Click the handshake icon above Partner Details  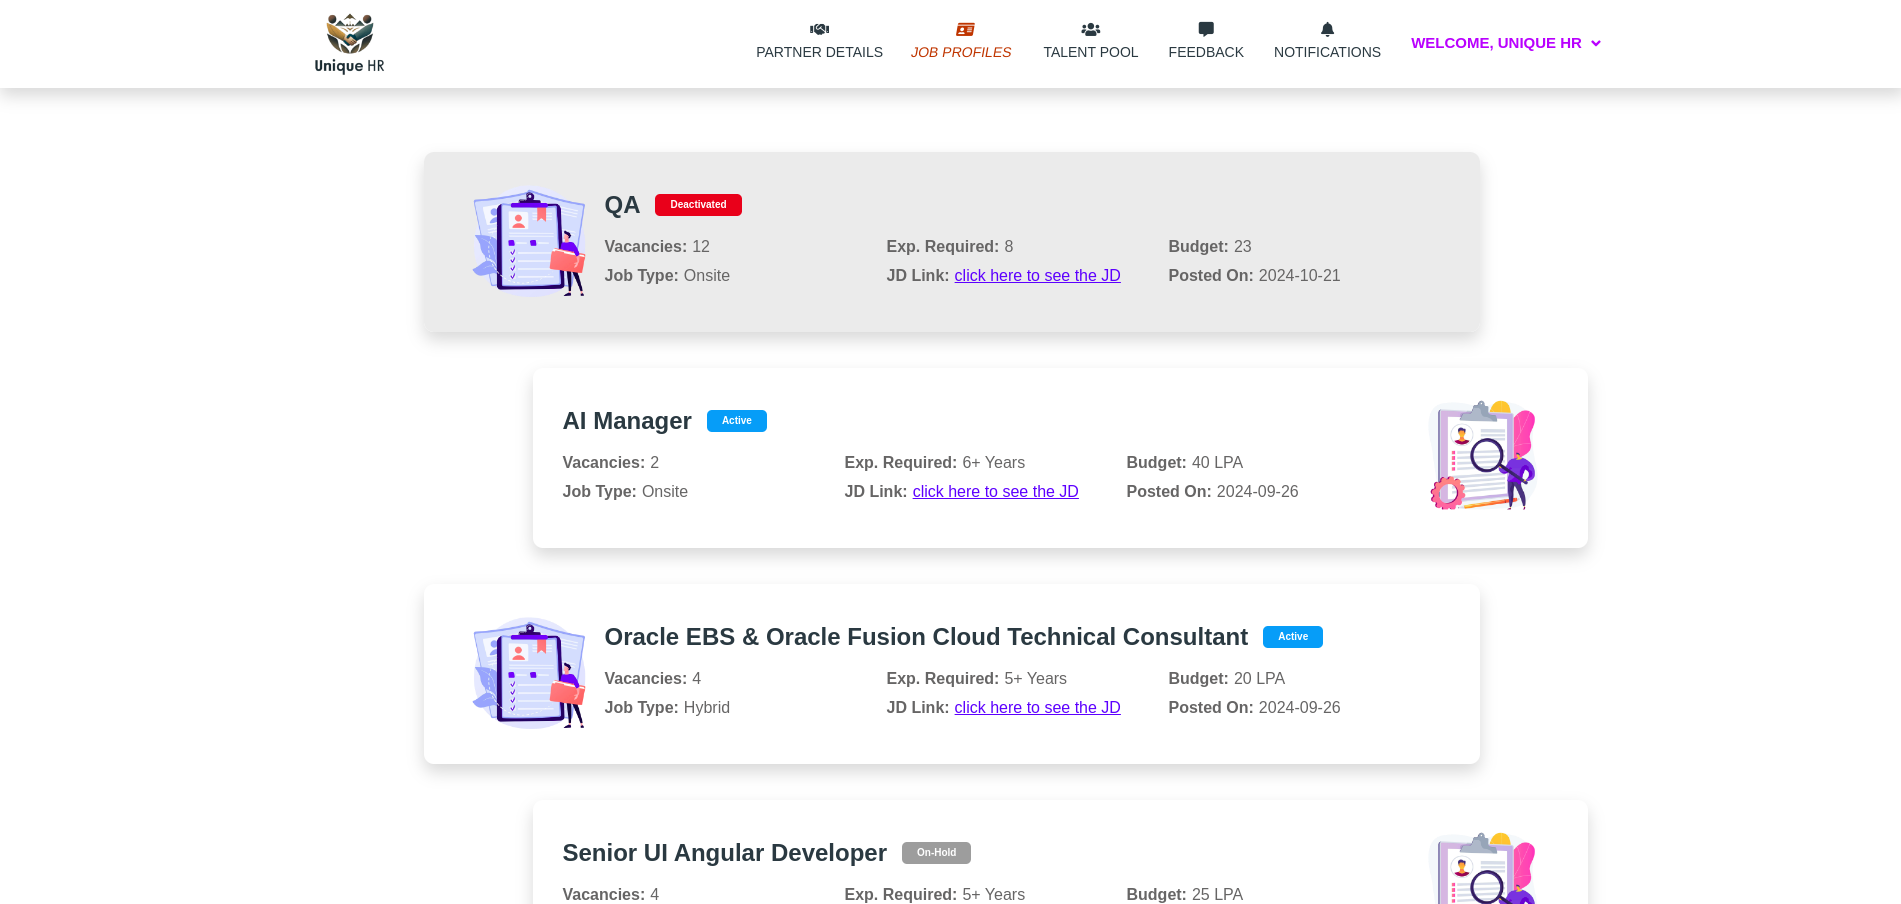pyautogui.click(x=819, y=29)
